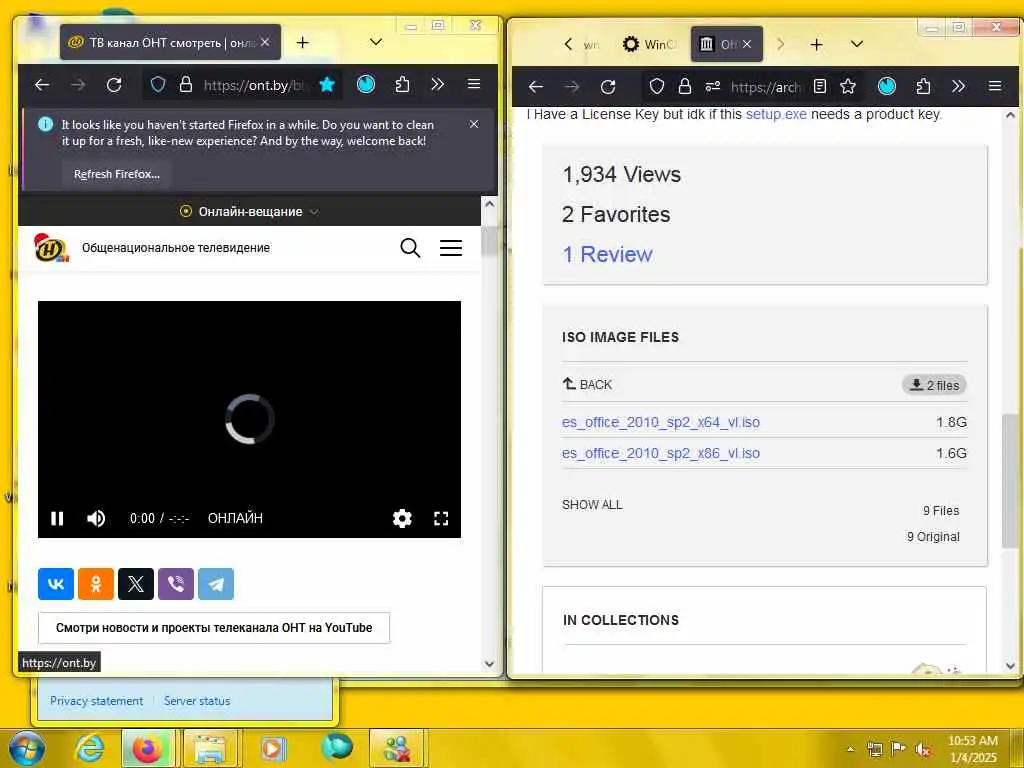Mute the video player volume
Screen dimensions: 1024x768
tap(96, 519)
